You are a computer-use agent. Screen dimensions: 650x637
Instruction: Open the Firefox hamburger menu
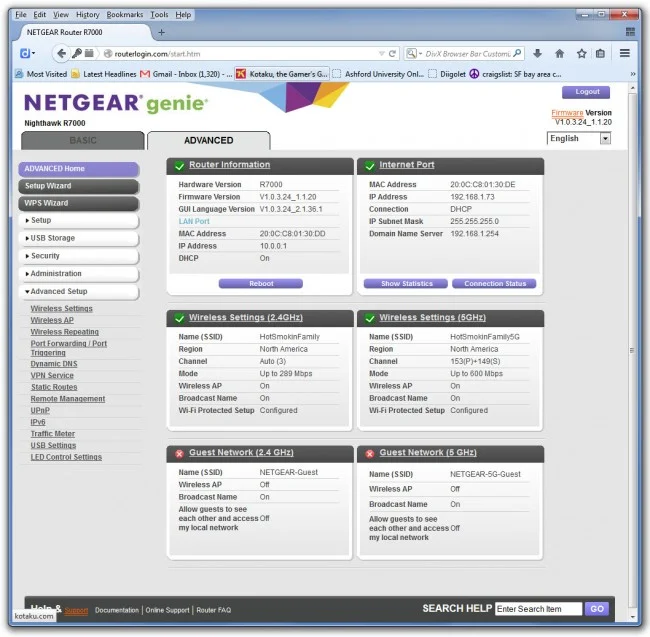pos(624,53)
